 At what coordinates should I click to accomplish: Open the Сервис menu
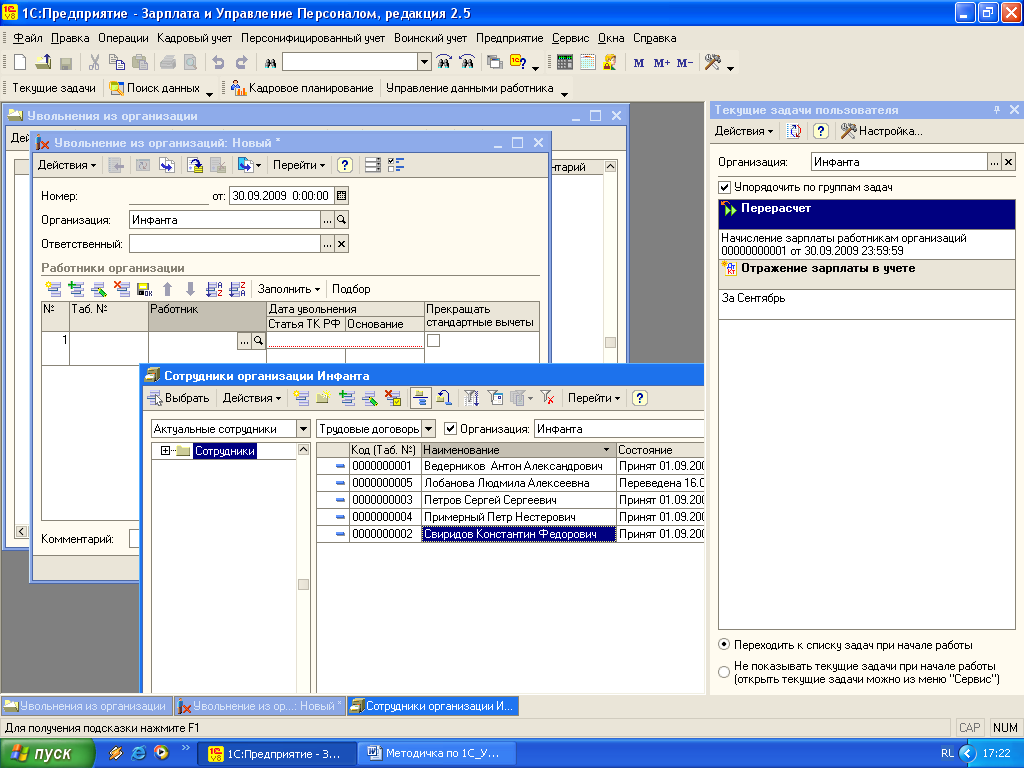pyautogui.click(x=570, y=38)
